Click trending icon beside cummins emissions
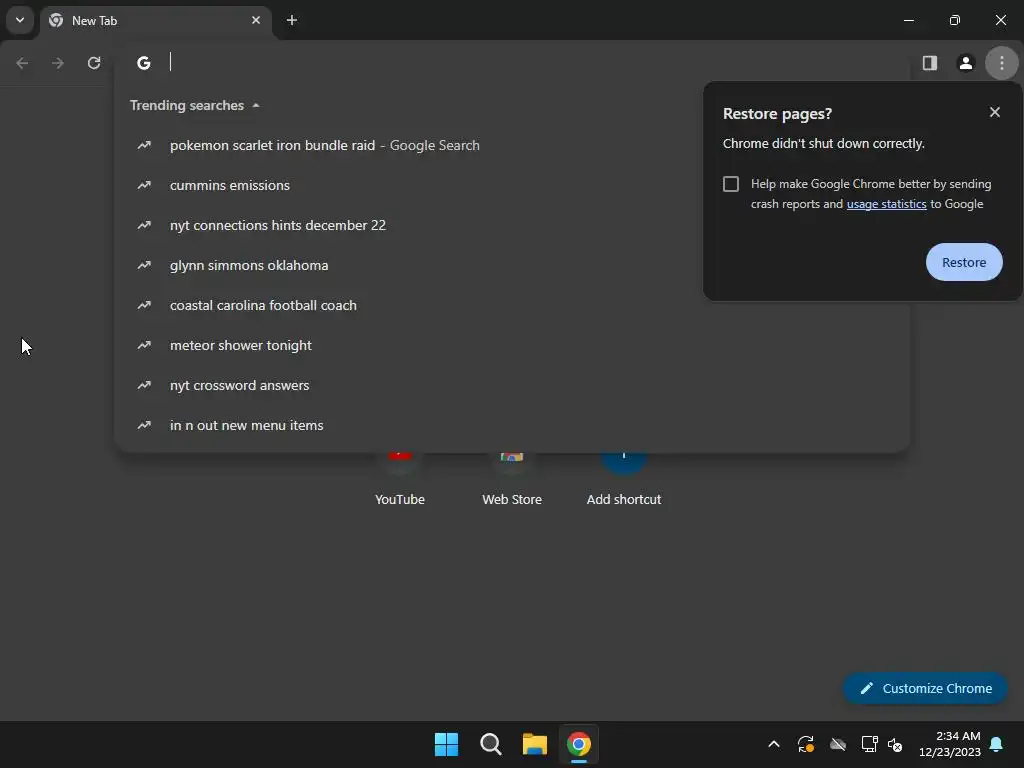Viewport: 1024px width, 768px height. click(x=144, y=185)
